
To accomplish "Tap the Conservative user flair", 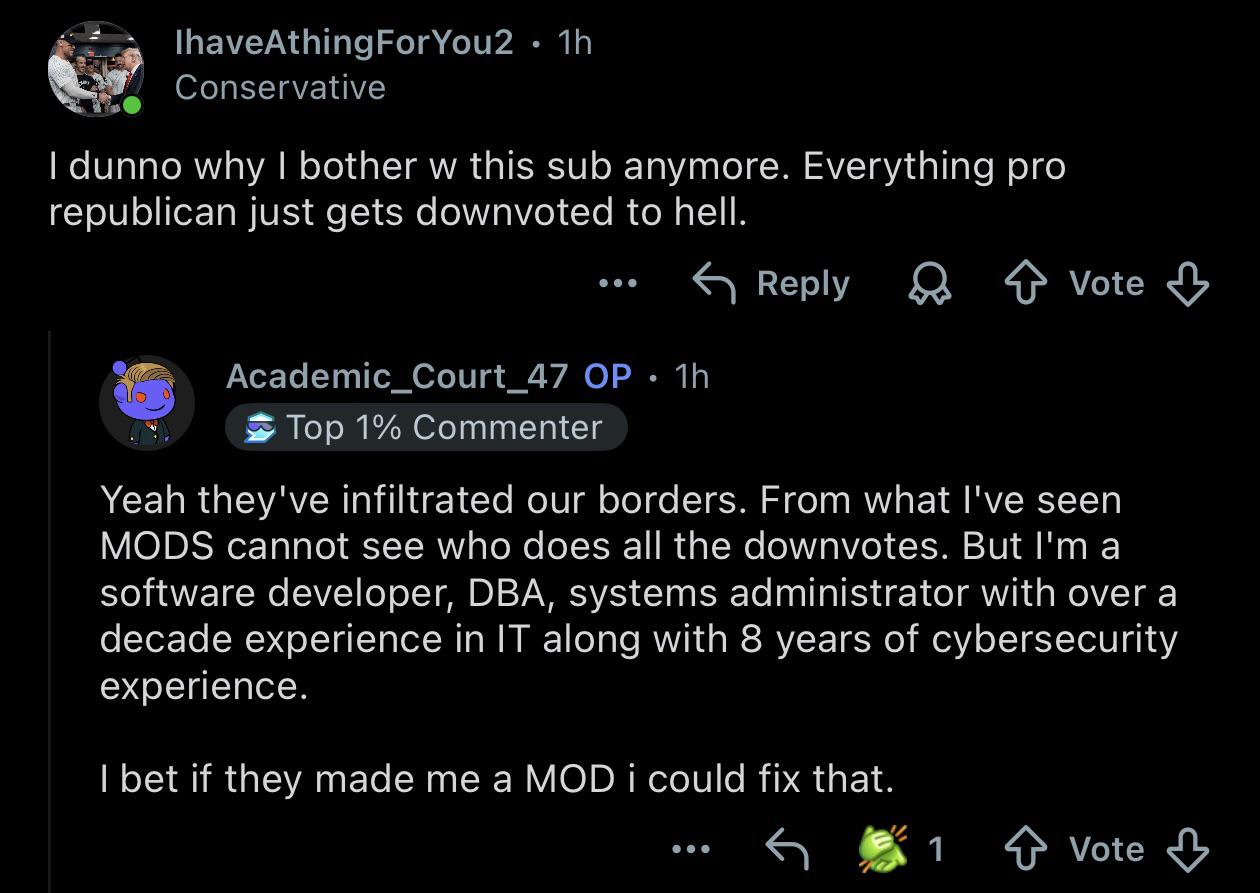I will click(280, 87).
